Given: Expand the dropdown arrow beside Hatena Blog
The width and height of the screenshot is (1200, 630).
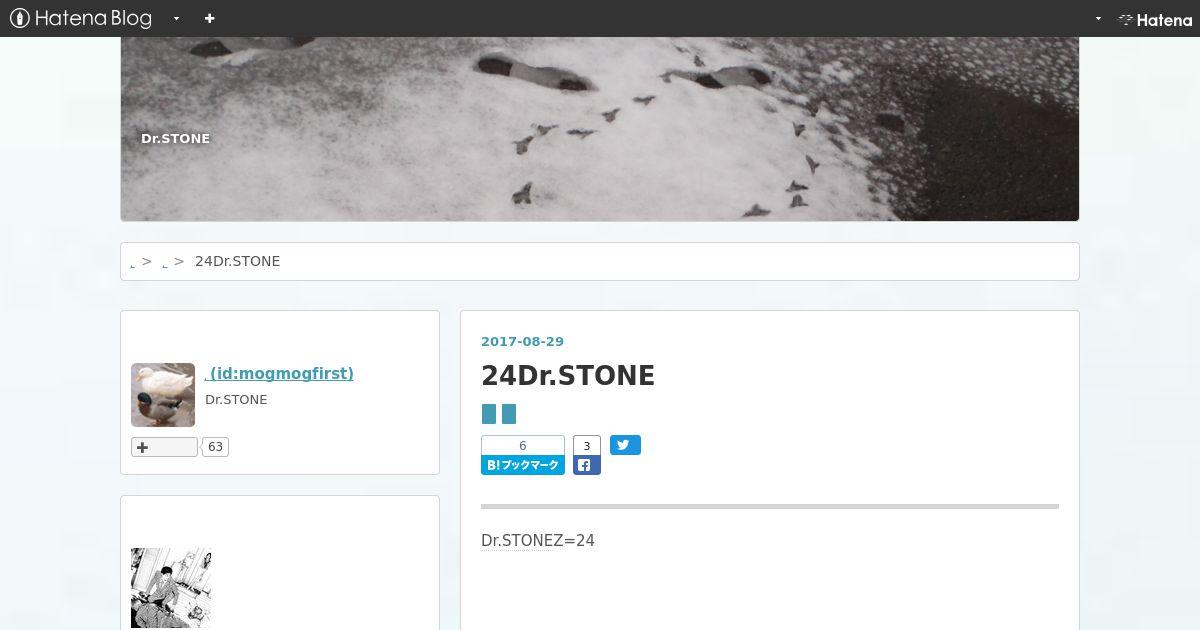Looking at the screenshot, I should pyautogui.click(x=176, y=18).
